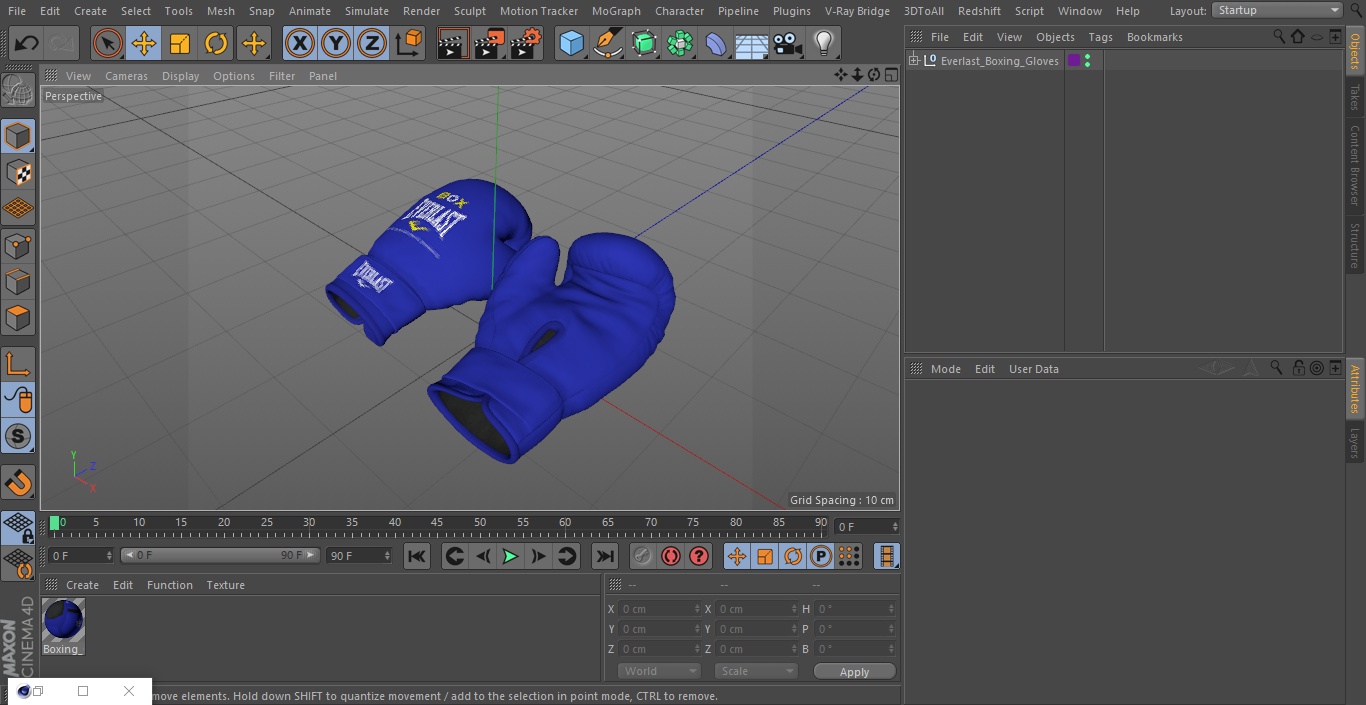Go to start of animation

pos(417,556)
